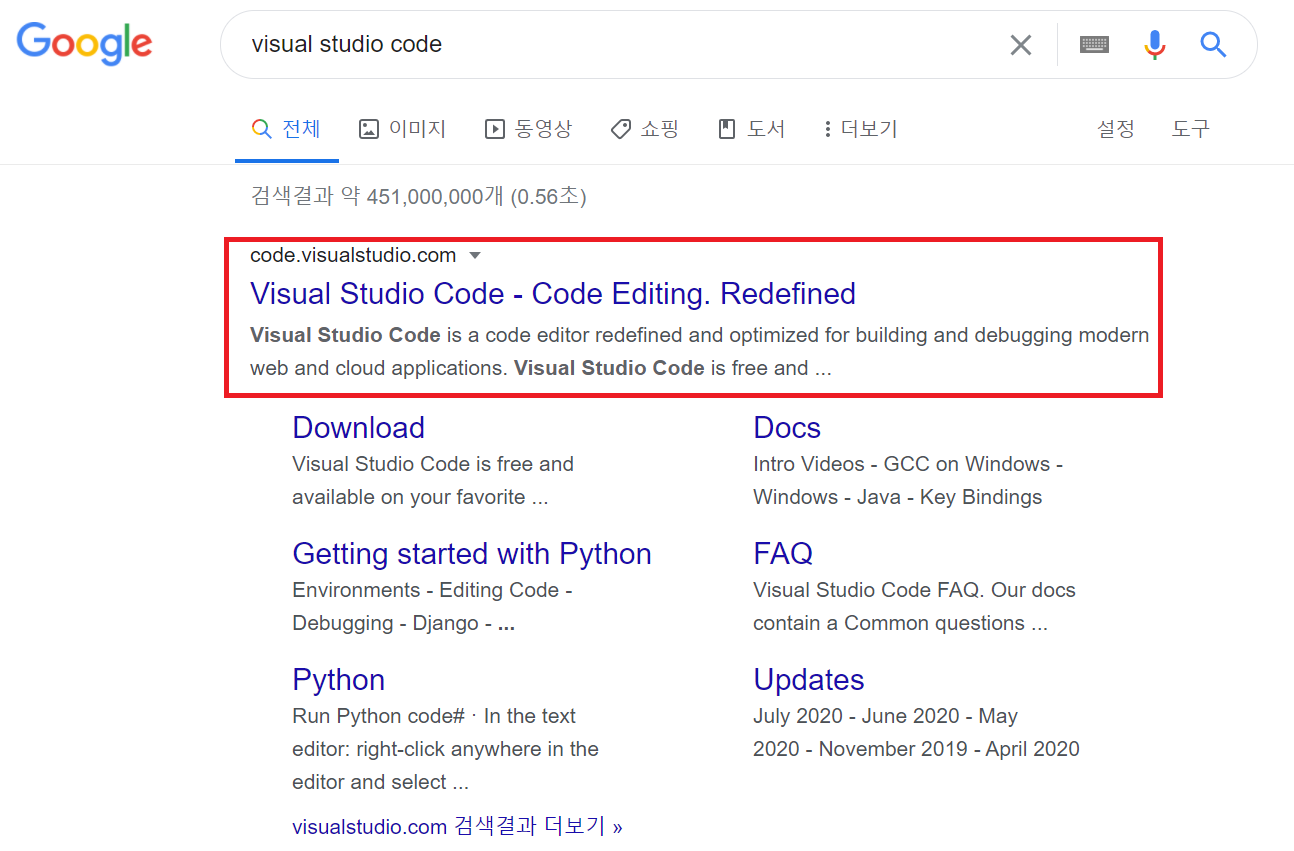Open the Download sitelink
1294x851 pixels.
[x=358, y=428]
